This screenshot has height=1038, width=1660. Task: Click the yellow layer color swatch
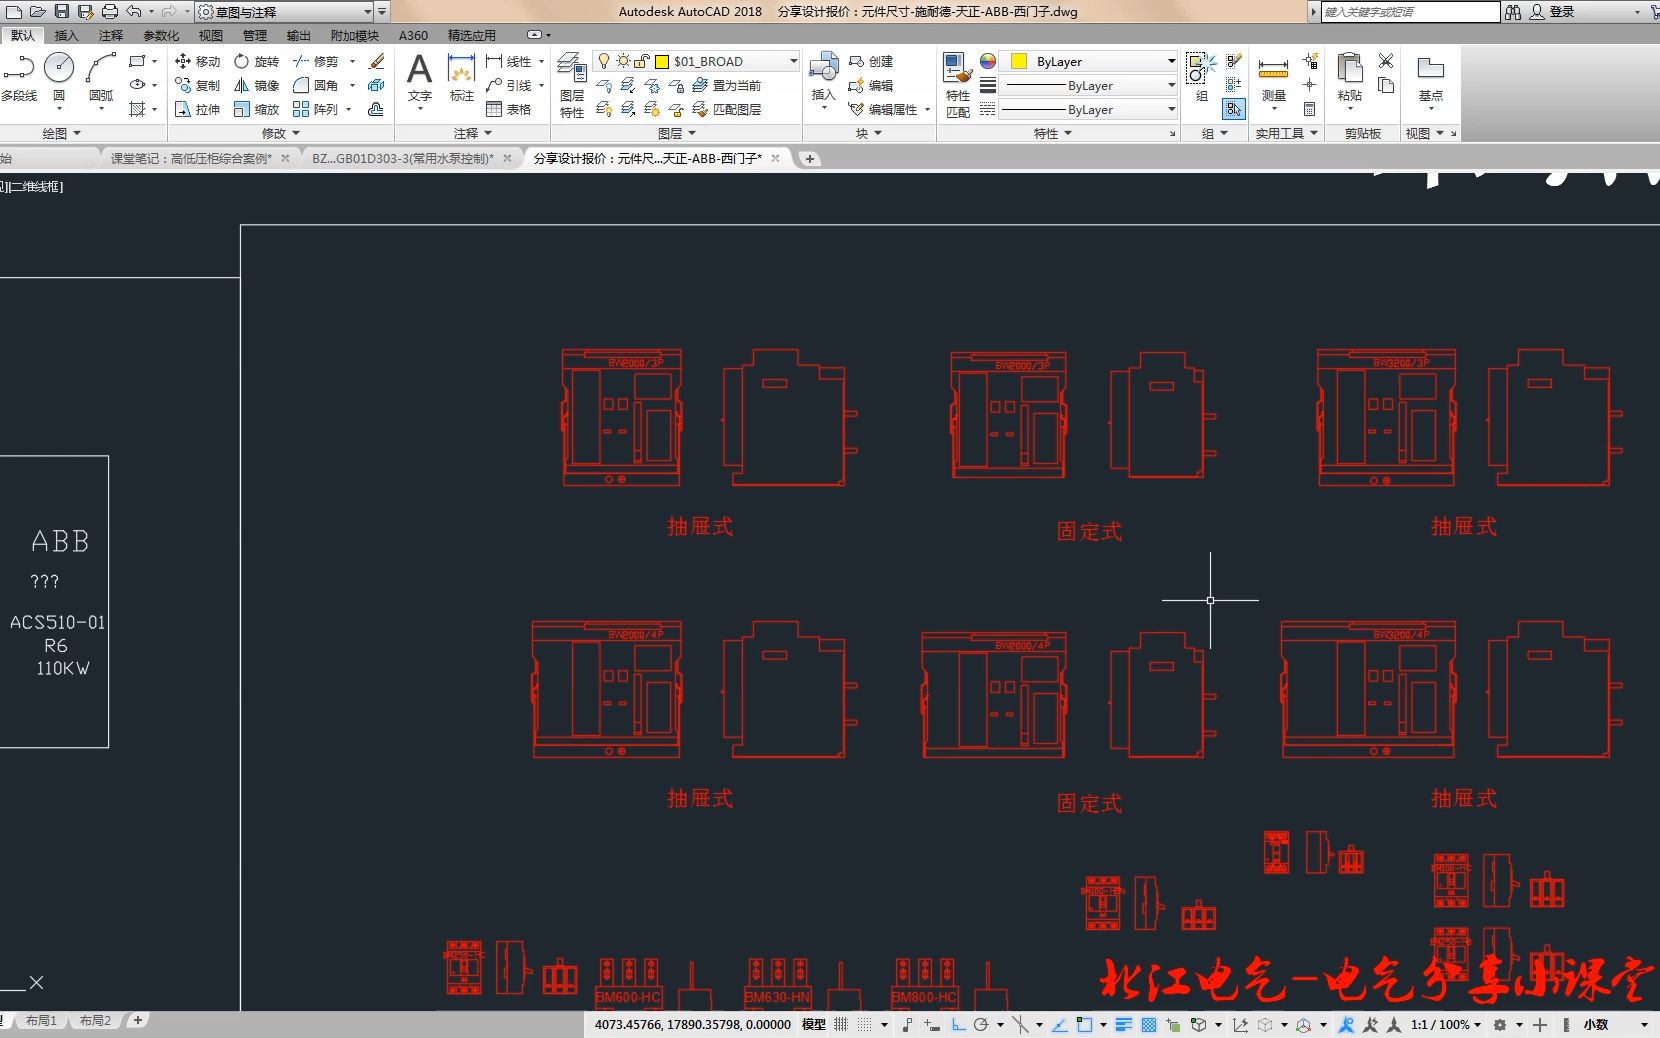661,61
